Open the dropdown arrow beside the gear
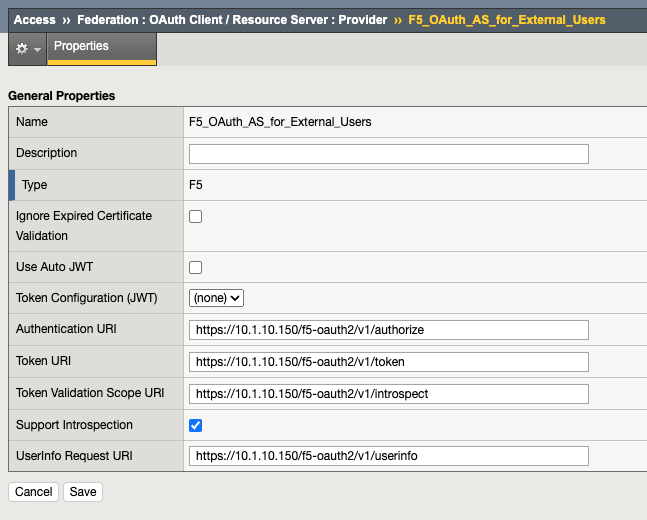 (37, 49)
